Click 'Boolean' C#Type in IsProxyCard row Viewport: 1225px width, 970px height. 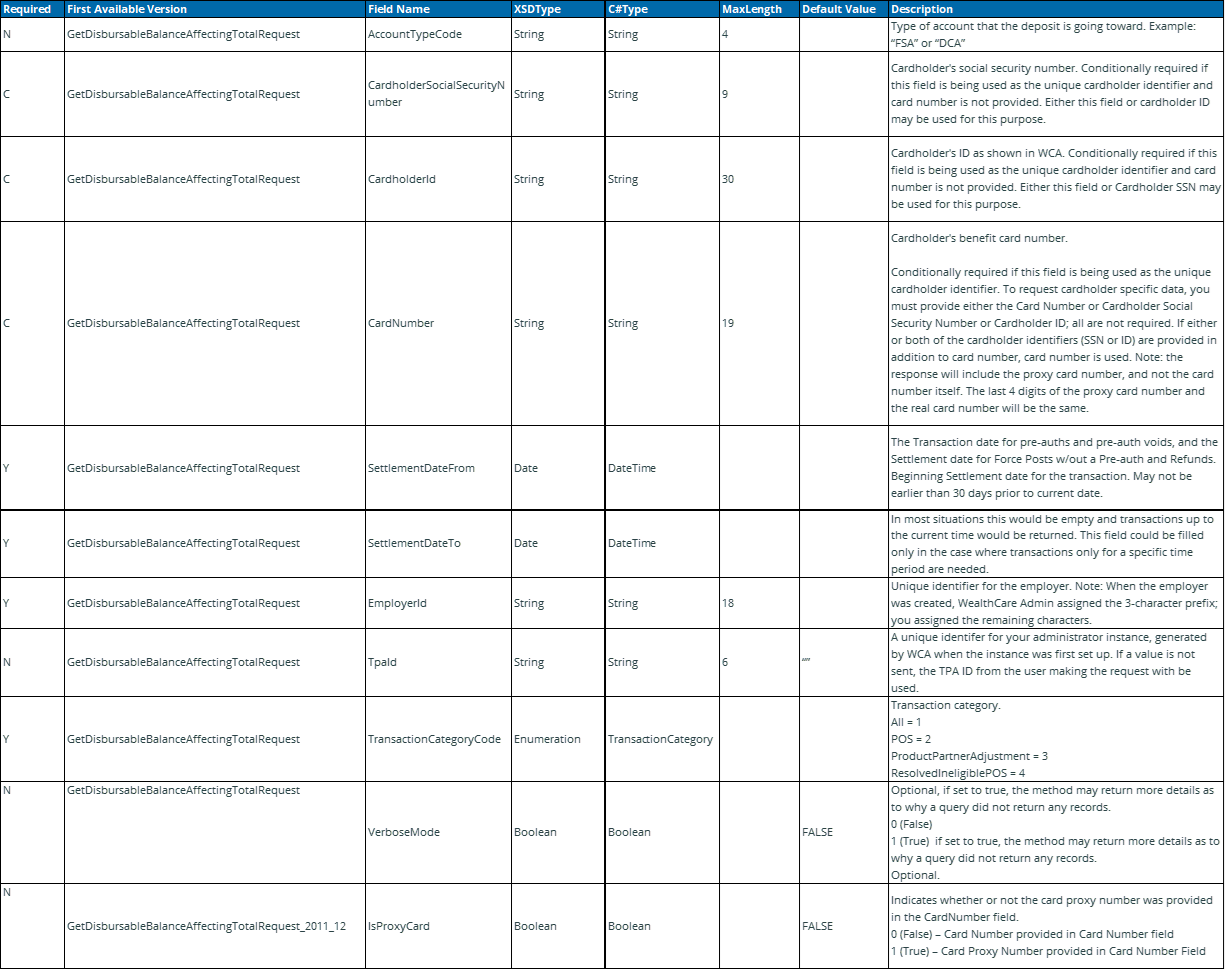click(x=661, y=926)
